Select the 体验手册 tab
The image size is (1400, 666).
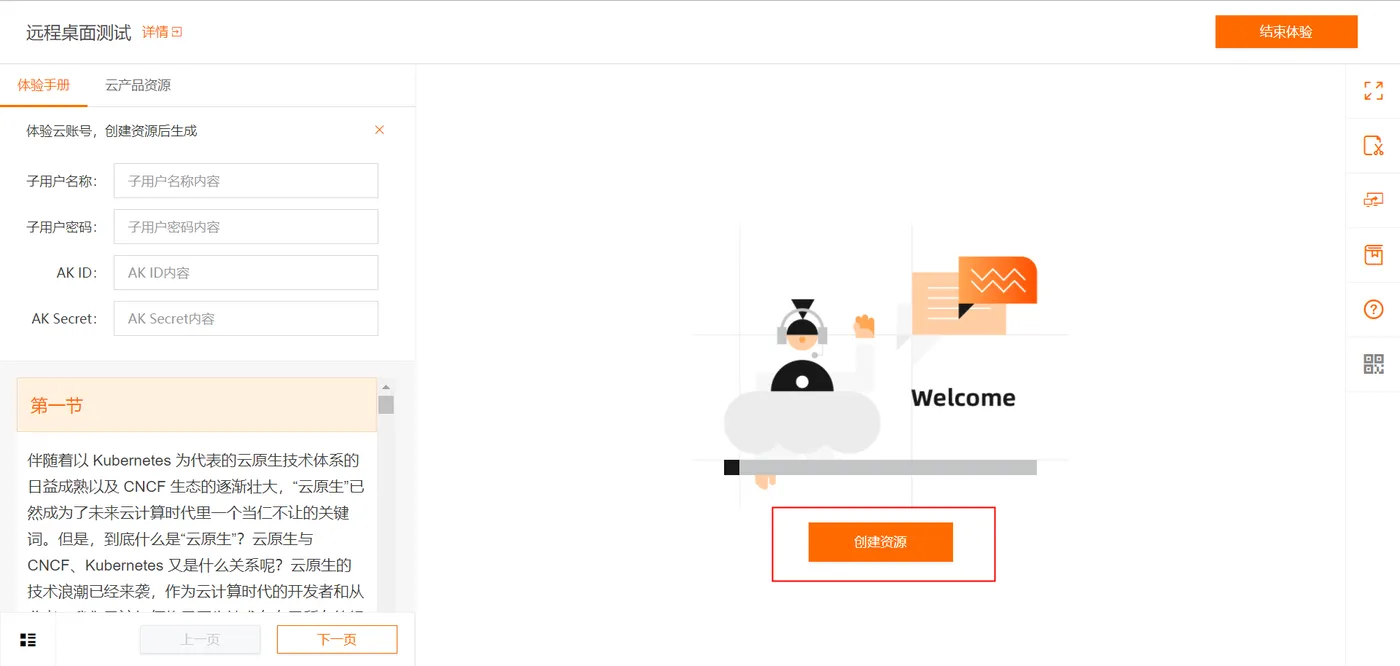pyautogui.click(x=44, y=85)
